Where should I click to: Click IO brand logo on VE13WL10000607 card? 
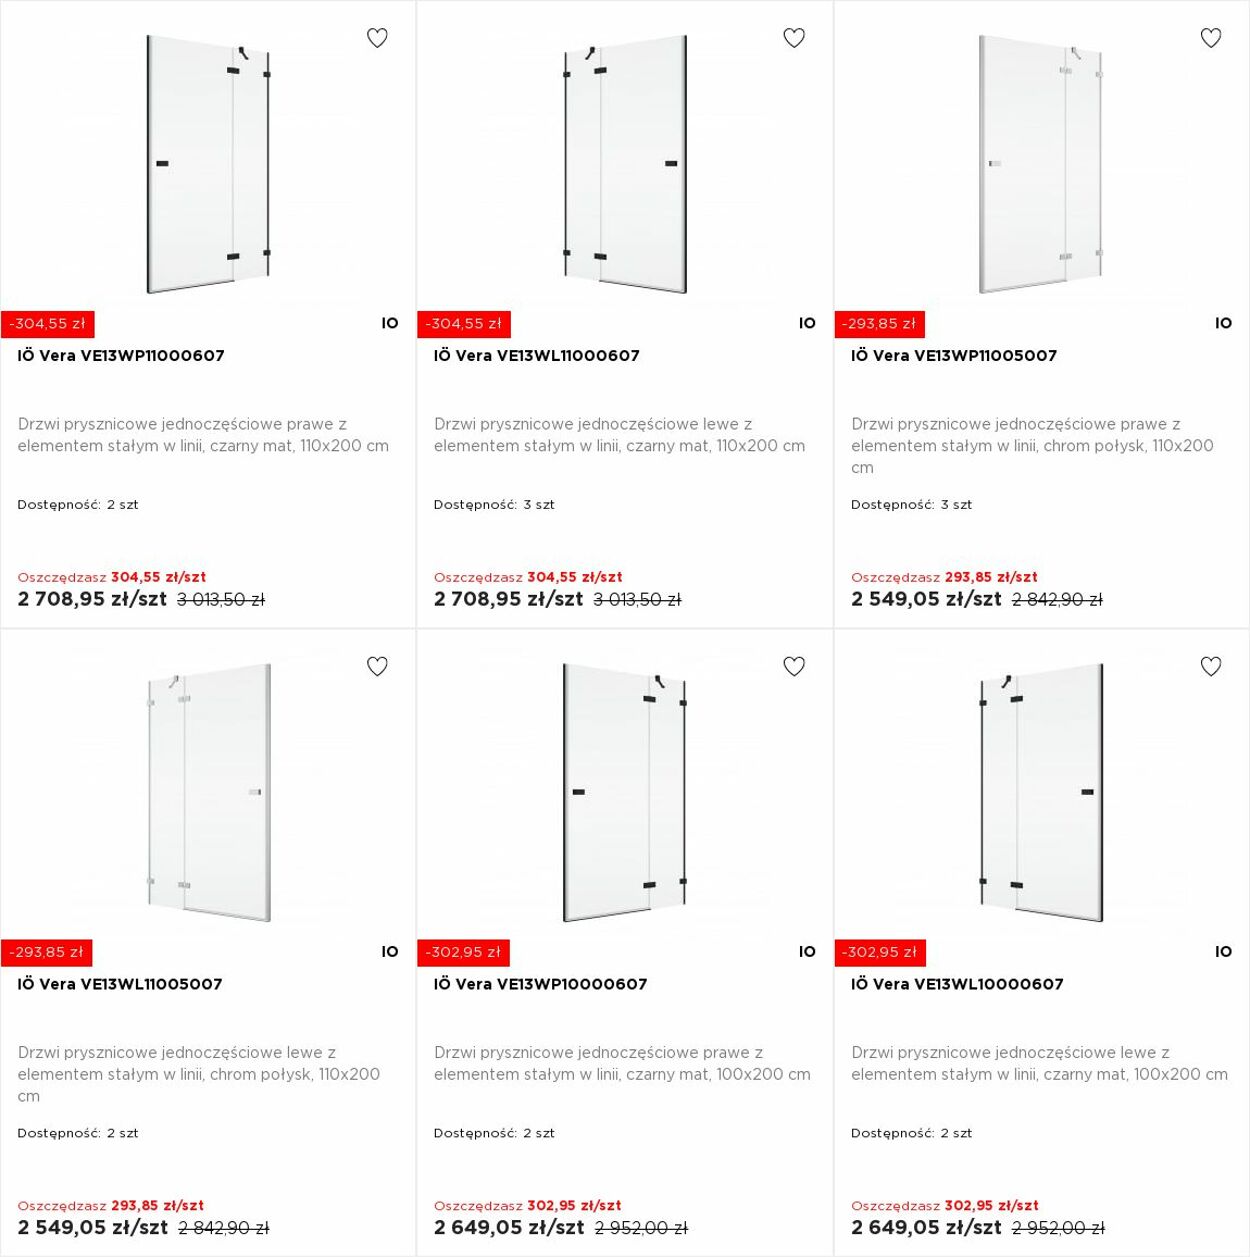[x=1223, y=952]
